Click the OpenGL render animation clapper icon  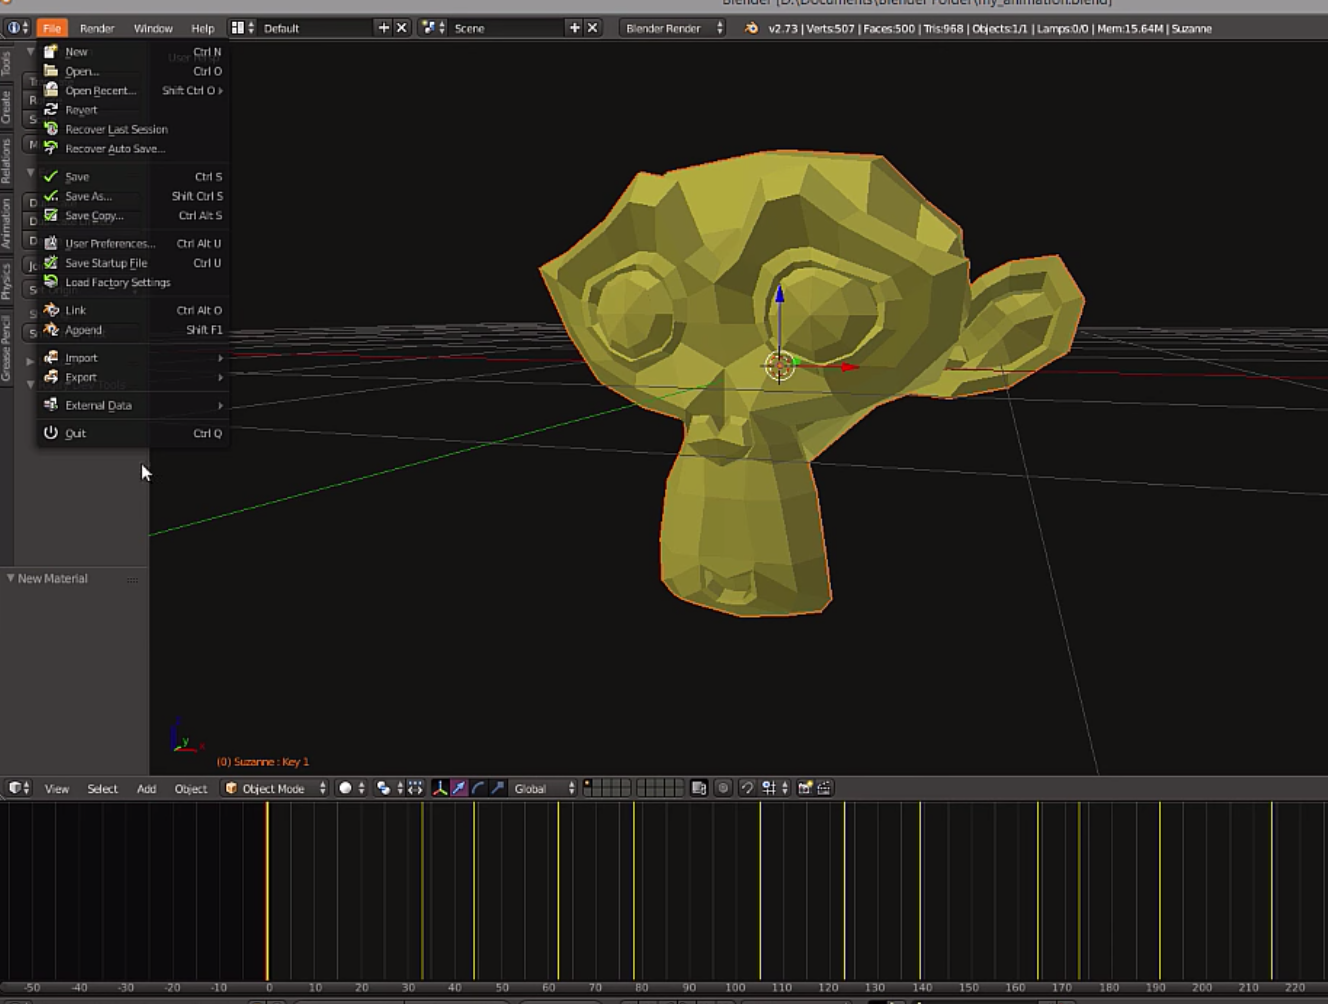tap(824, 788)
